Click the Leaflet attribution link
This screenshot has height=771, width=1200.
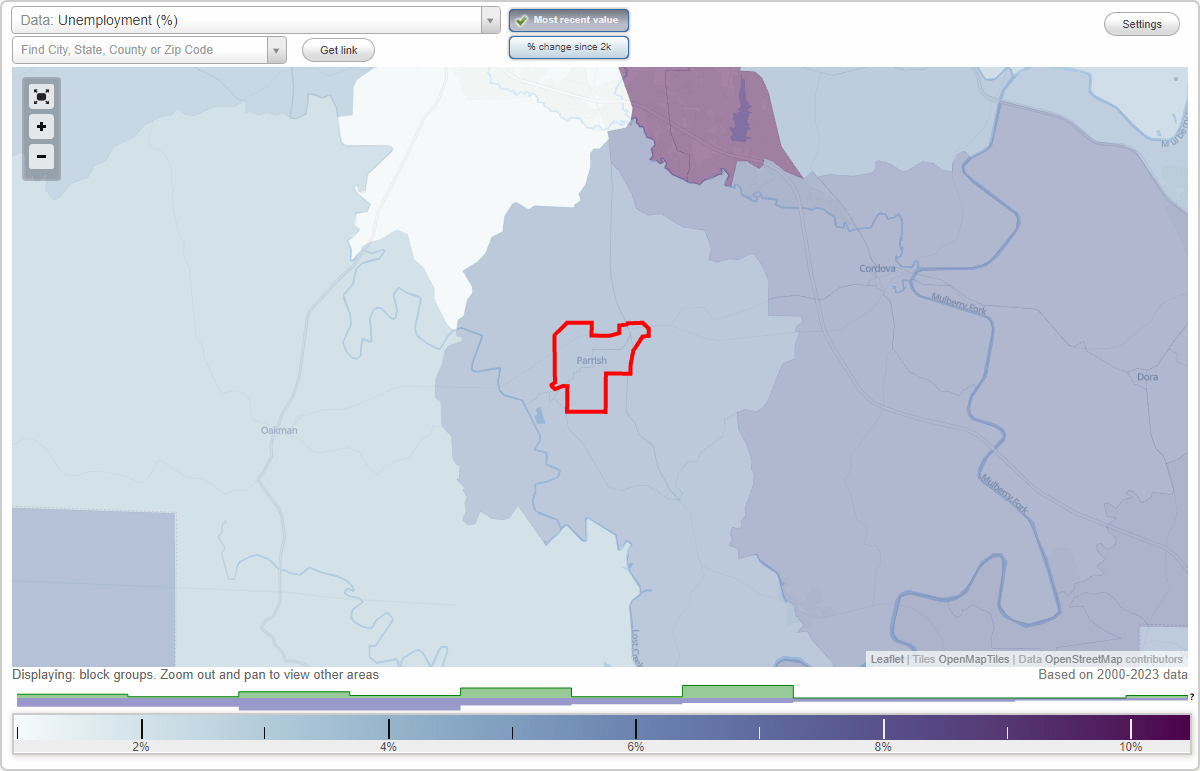point(887,659)
